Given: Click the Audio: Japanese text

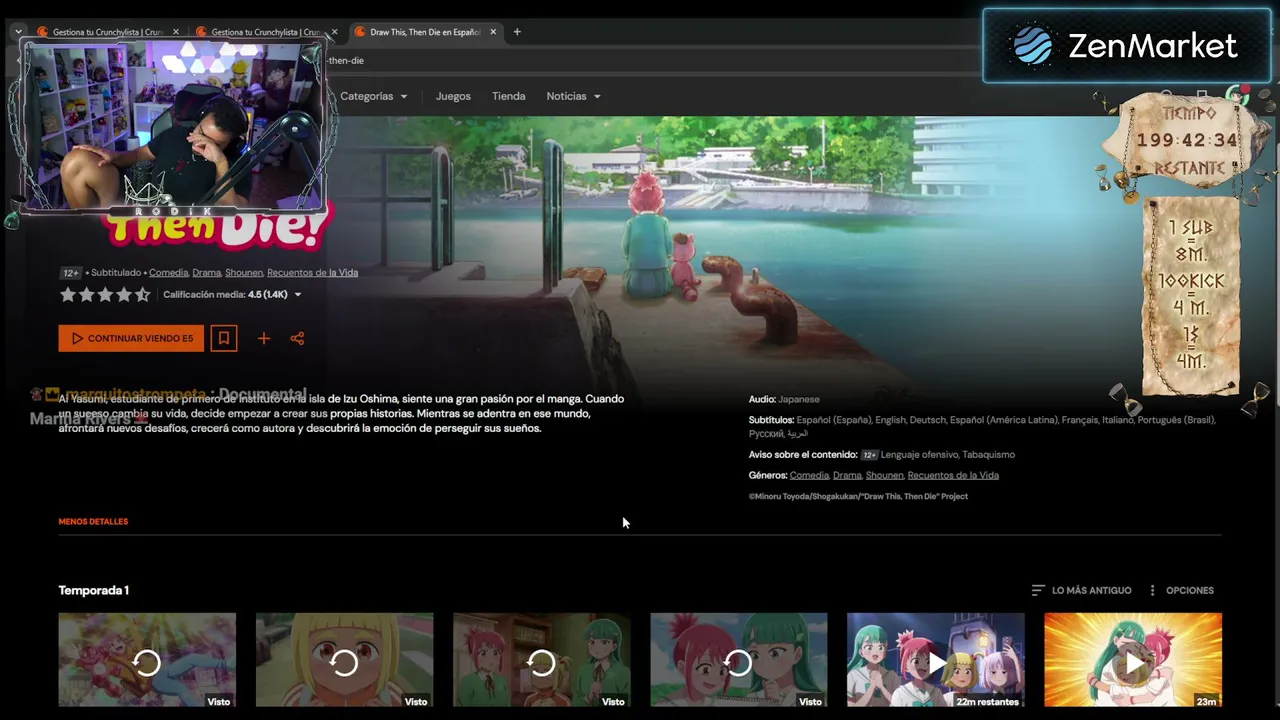Looking at the screenshot, I should coord(784,399).
